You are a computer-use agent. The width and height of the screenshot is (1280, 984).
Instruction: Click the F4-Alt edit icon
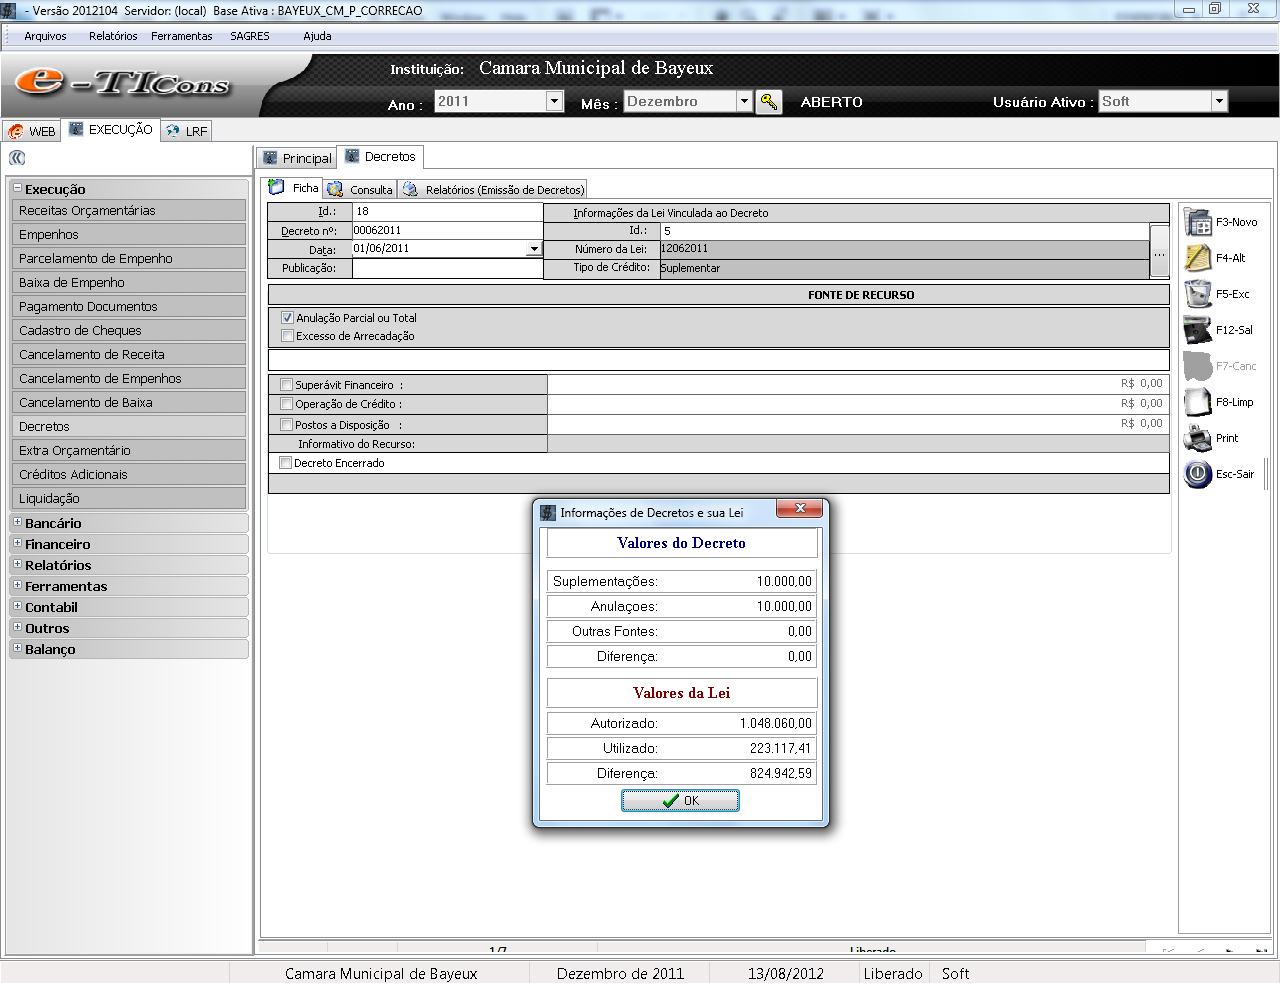pyautogui.click(x=1198, y=258)
